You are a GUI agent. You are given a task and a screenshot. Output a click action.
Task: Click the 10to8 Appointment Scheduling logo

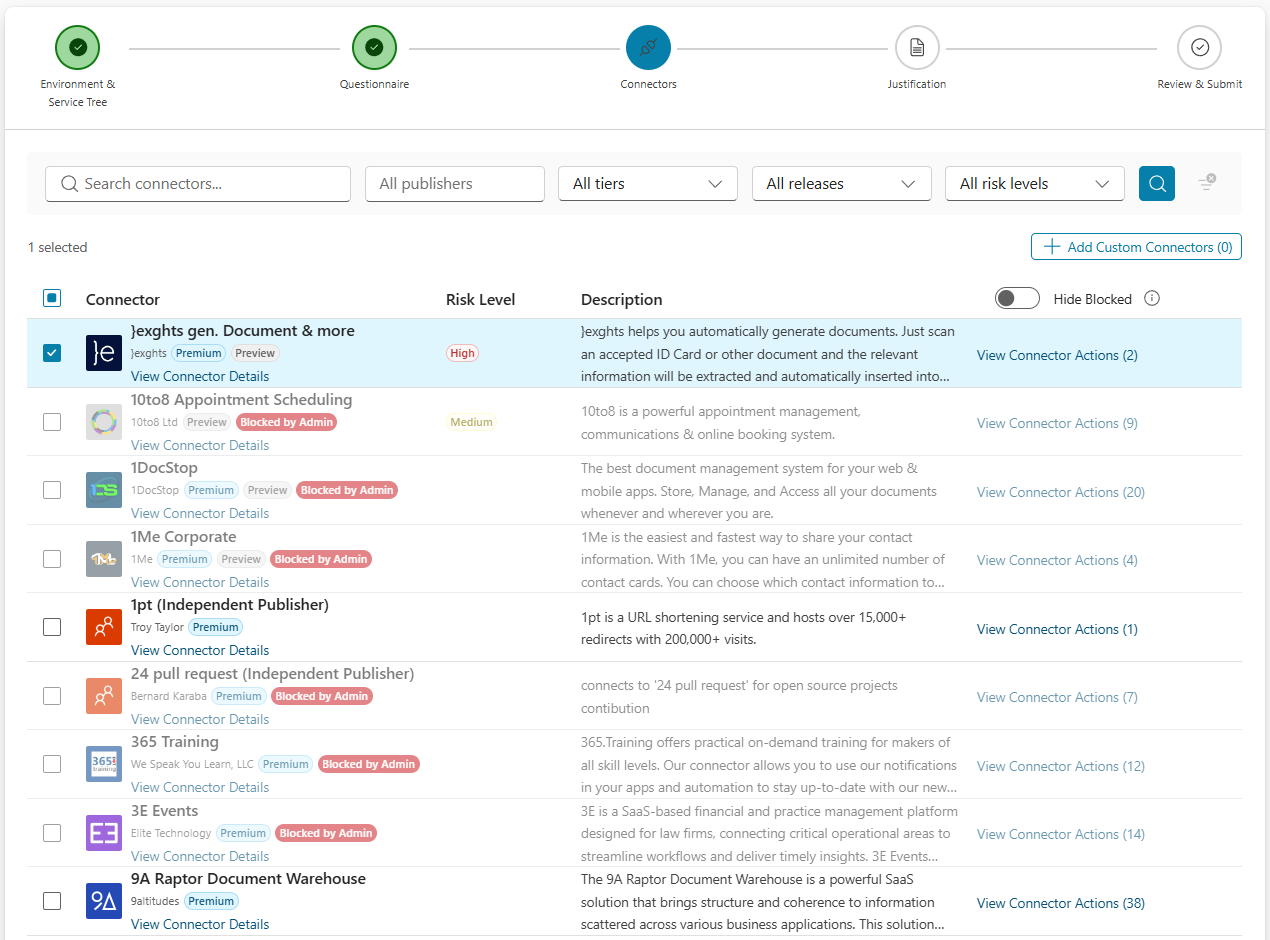coord(104,422)
